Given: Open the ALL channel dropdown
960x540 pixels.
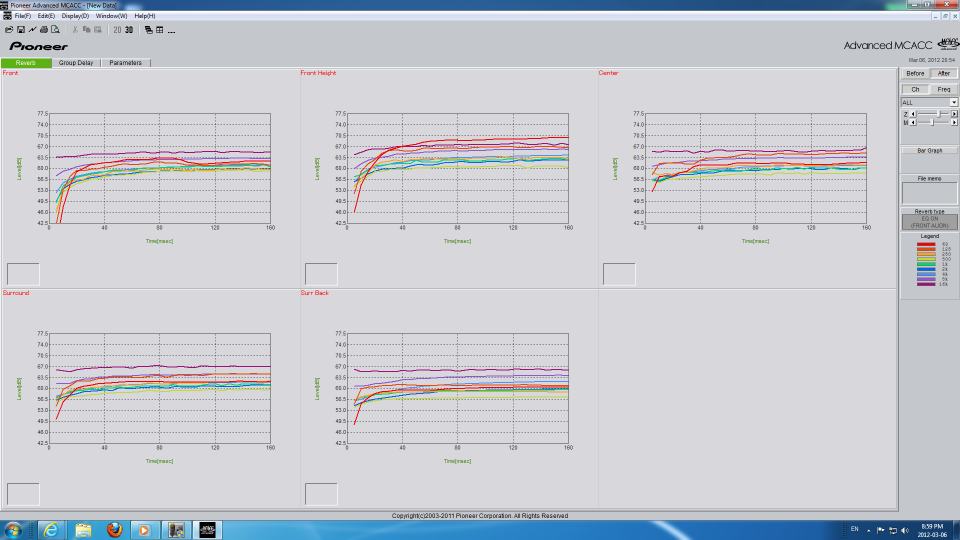Looking at the screenshot, I should (x=954, y=102).
